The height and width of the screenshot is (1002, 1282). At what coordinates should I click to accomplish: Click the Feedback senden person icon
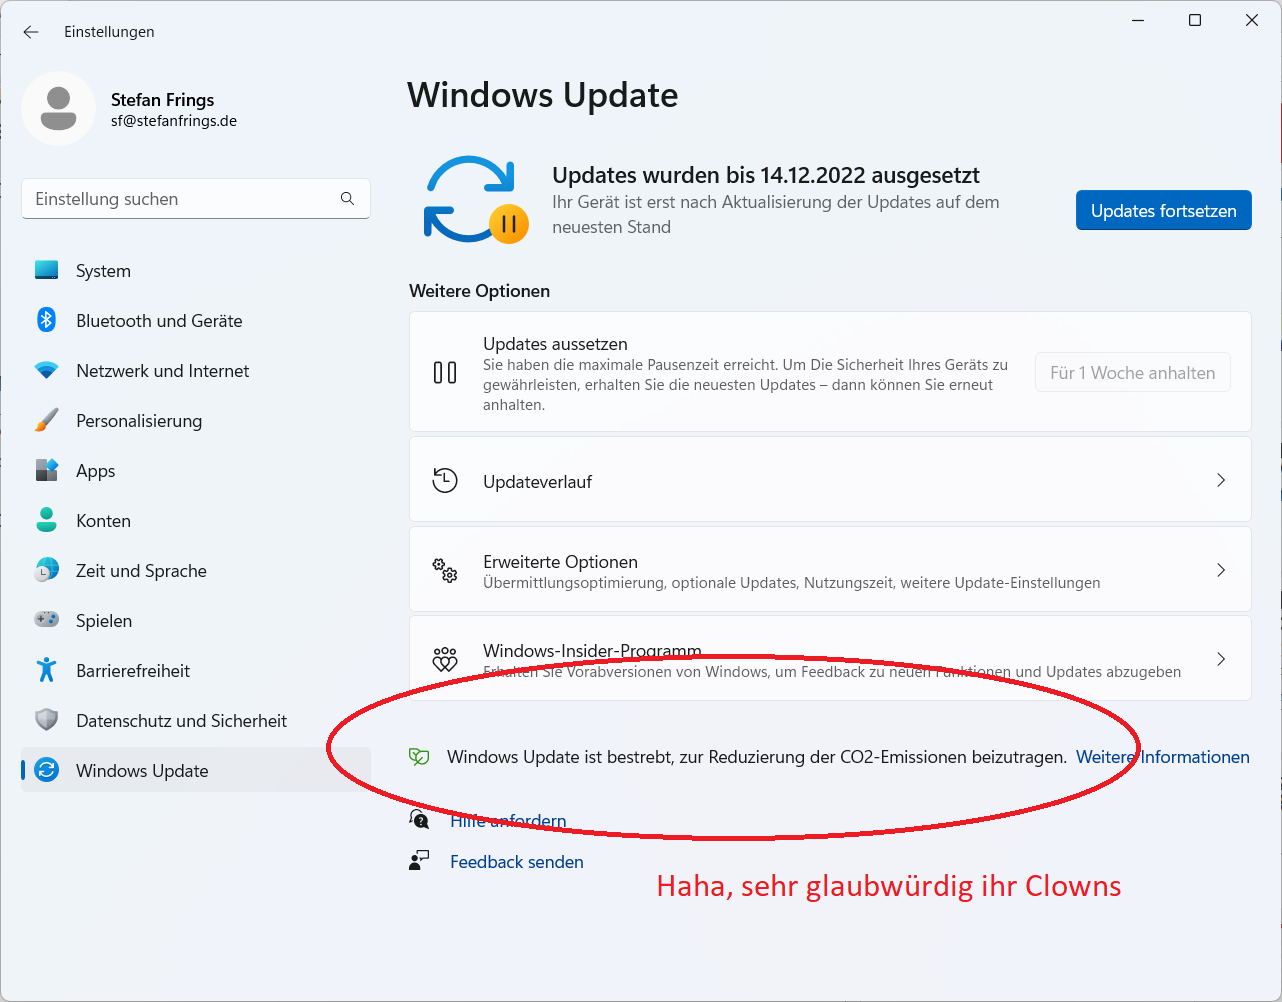tap(420, 861)
